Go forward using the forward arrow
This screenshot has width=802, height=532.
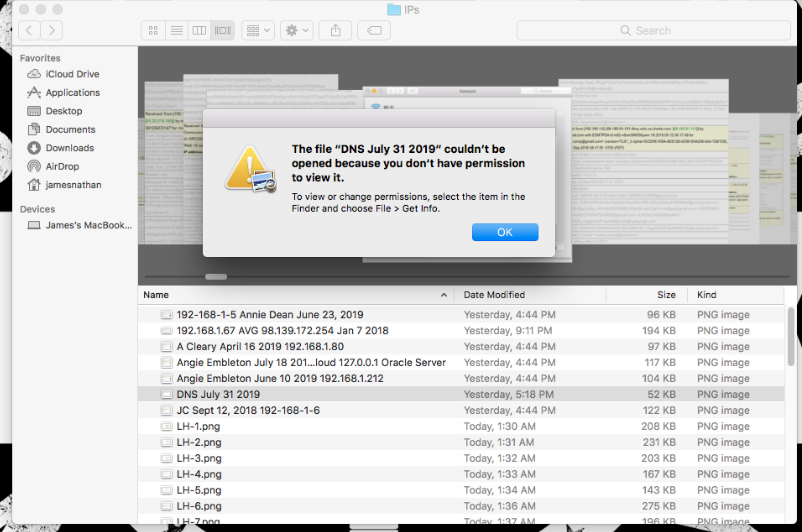point(52,31)
